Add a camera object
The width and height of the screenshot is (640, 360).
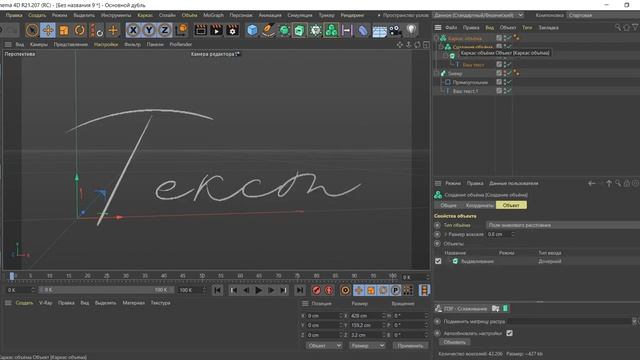point(395,30)
